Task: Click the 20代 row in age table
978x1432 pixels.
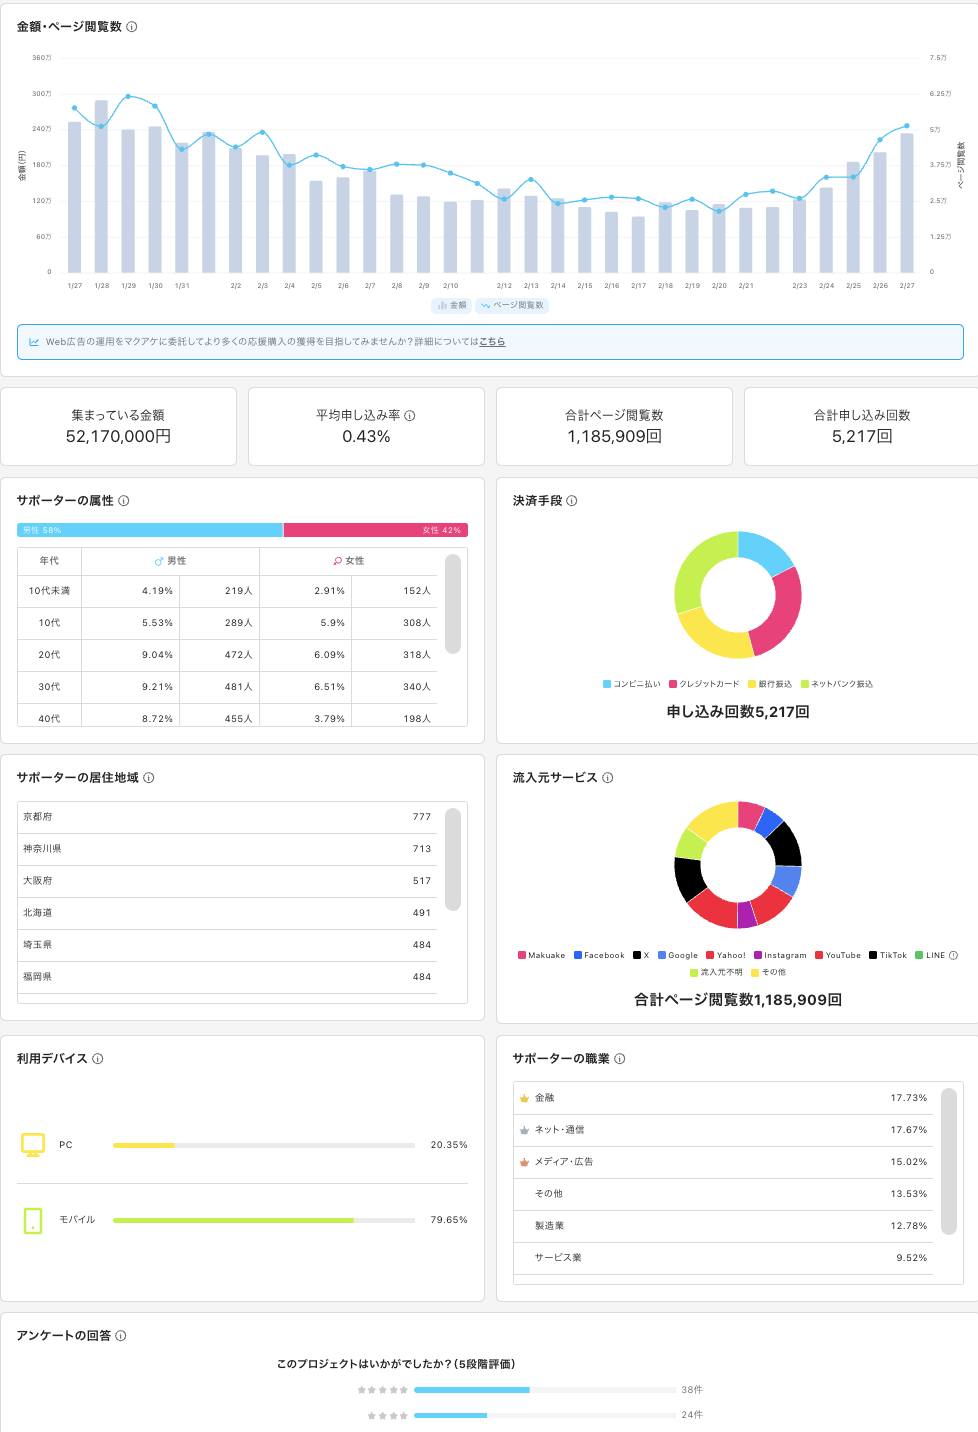Action: [x=227, y=655]
